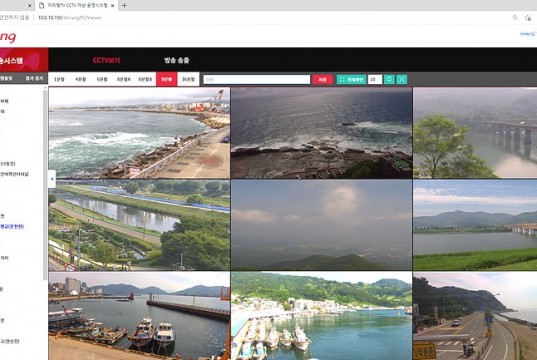Image resolution: width=537 pixels, height=360 pixels.
Task: Close the Arirang TV CCTV browser tab
Action: point(112,5)
